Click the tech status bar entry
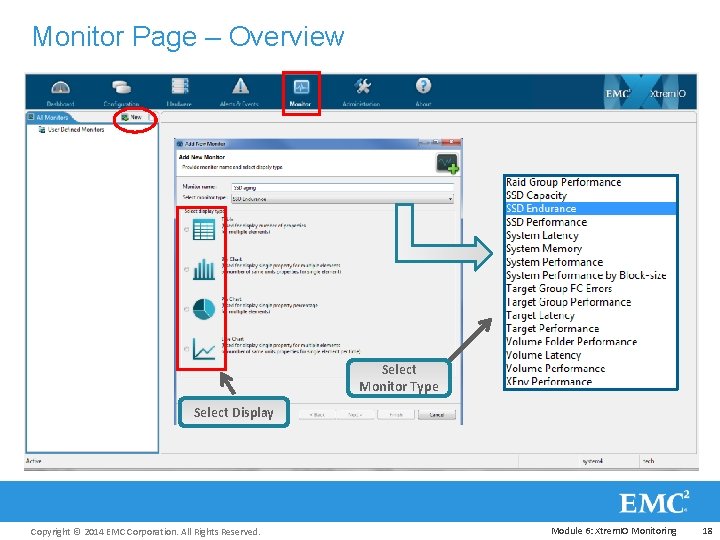Viewport: 720px width, 540px height. tap(648, 461)
